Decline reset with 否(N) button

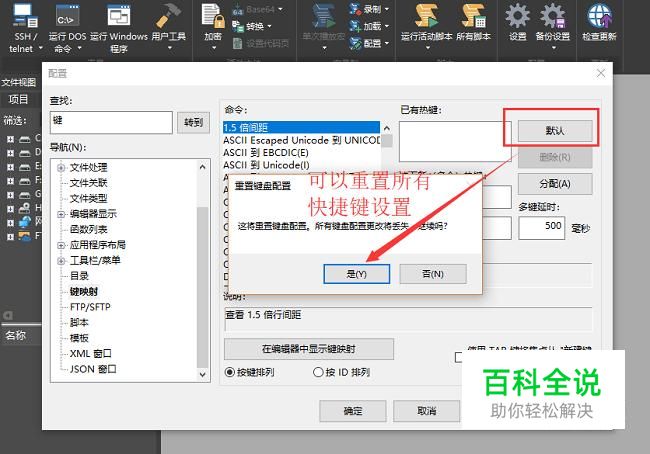pos(433,274)
